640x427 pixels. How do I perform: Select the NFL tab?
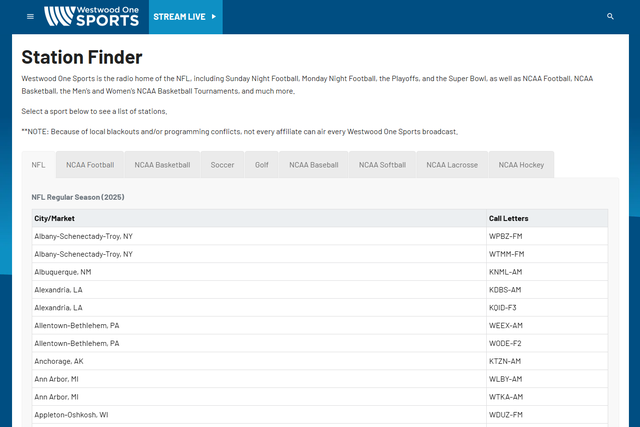(38, 165)
